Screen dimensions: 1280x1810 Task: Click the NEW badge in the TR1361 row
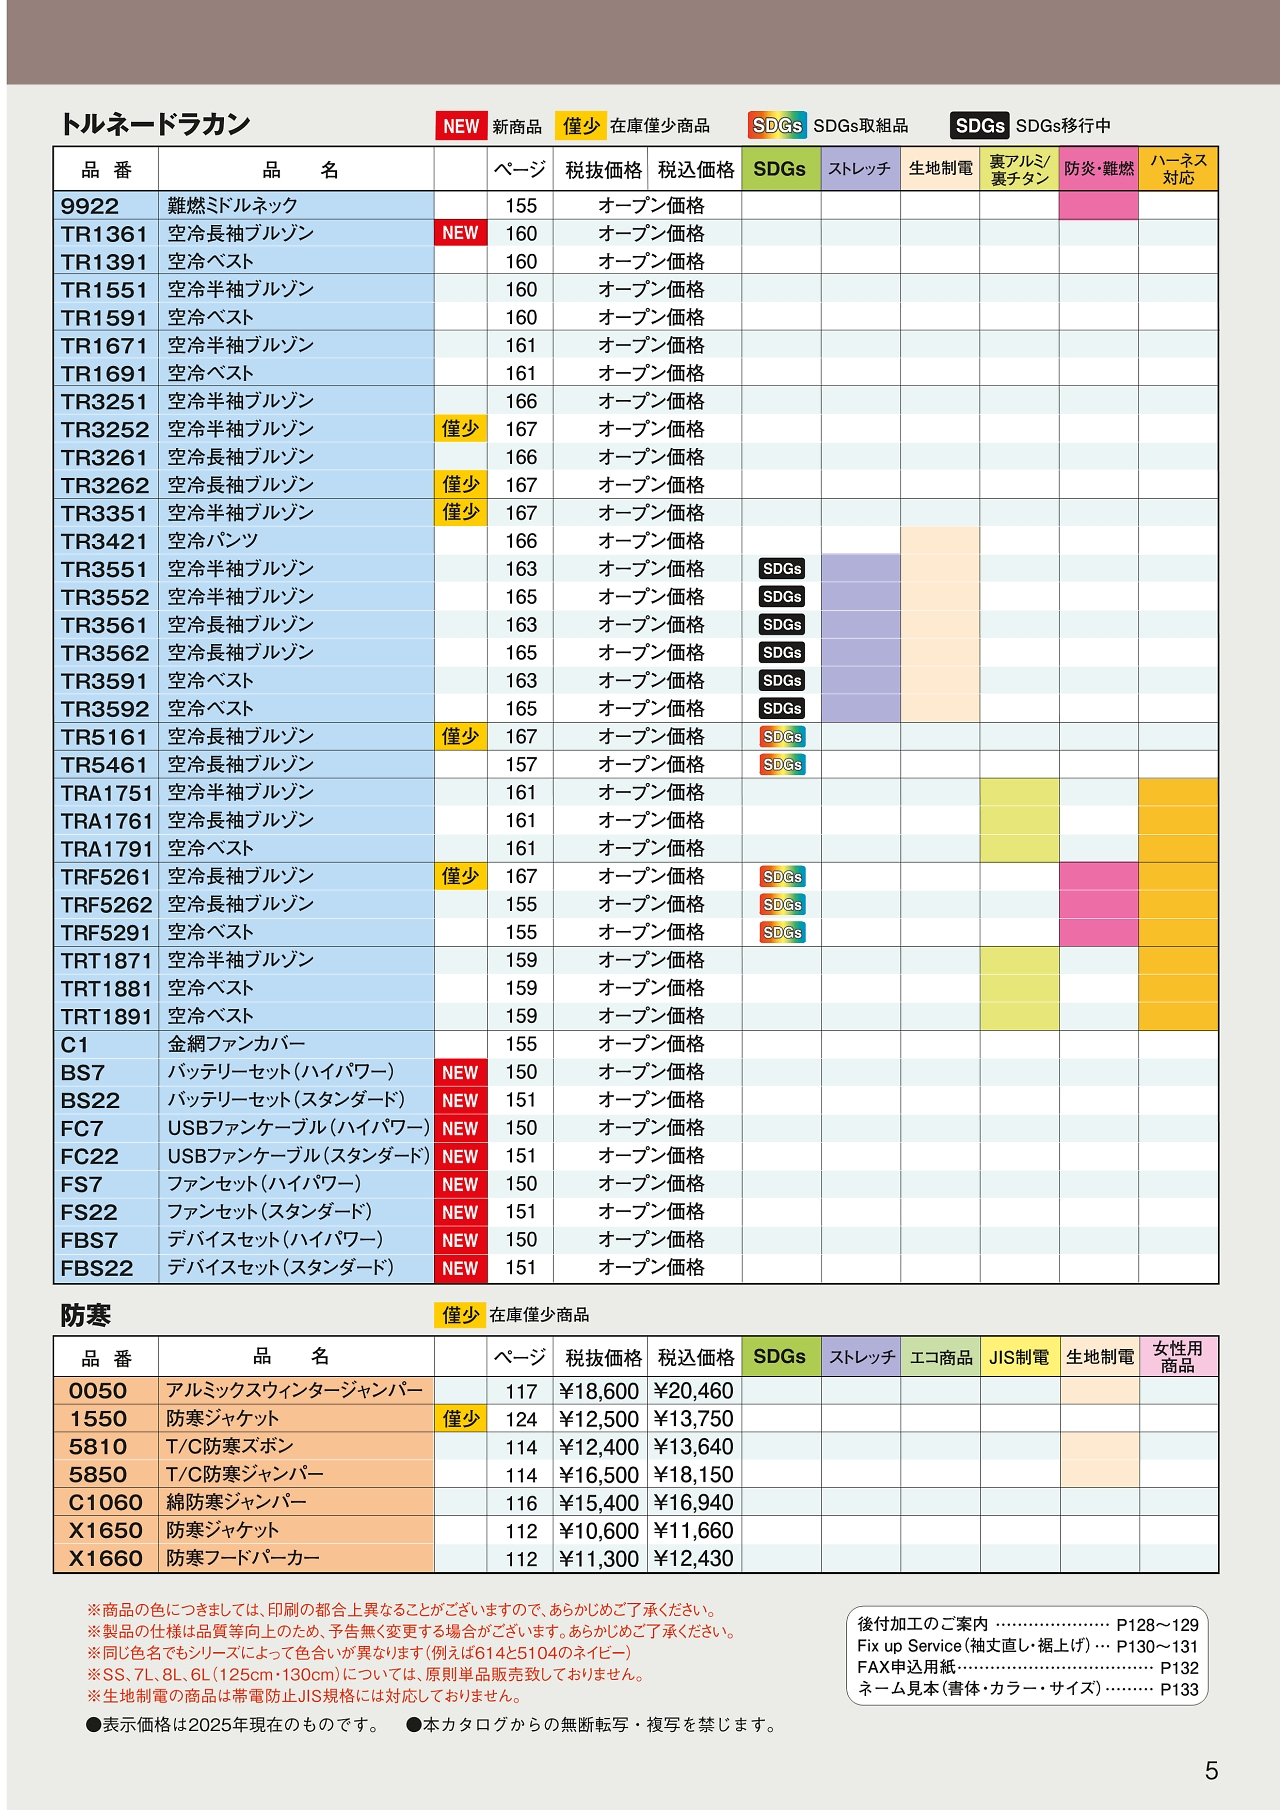click(460, 233)
